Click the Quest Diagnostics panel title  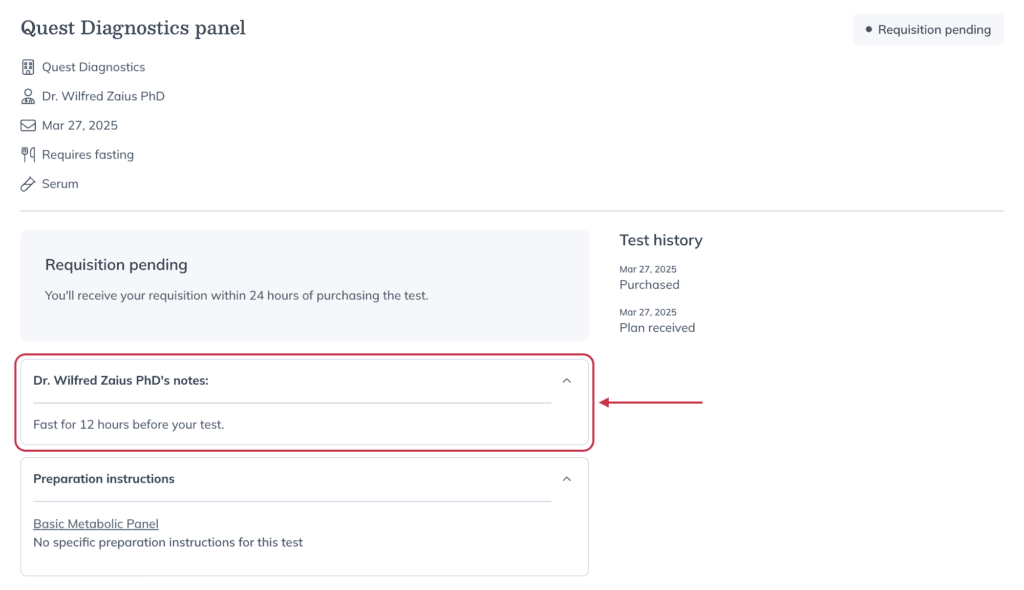[133, 28]
